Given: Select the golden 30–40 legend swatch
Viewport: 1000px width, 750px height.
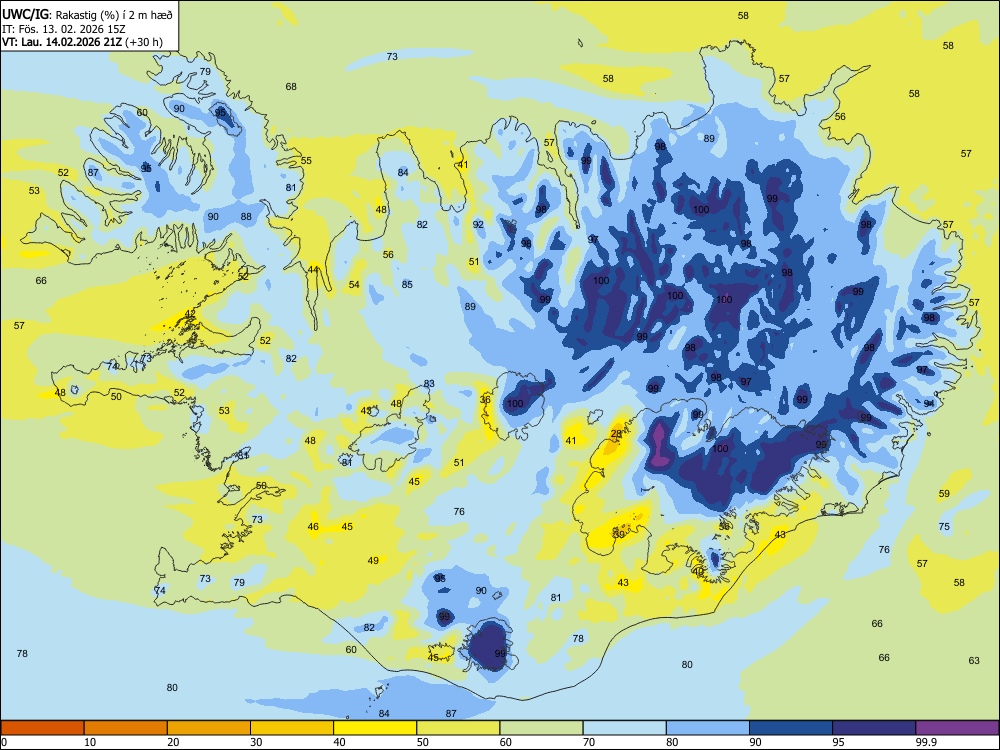Looking at the screenshot, I should tap(292, 728).
